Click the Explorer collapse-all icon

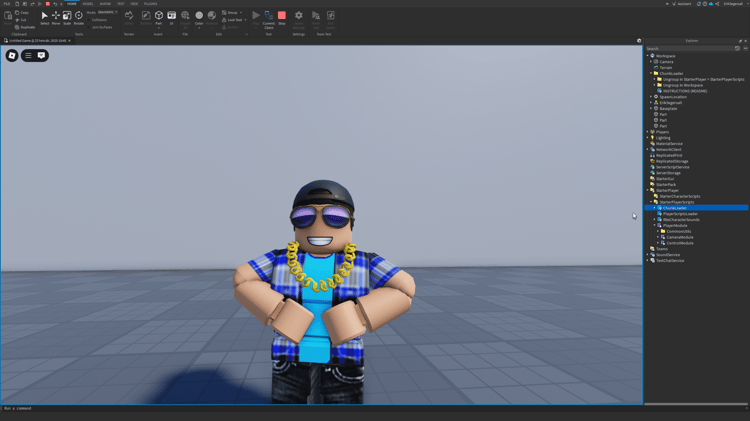[x=745, y=48]
